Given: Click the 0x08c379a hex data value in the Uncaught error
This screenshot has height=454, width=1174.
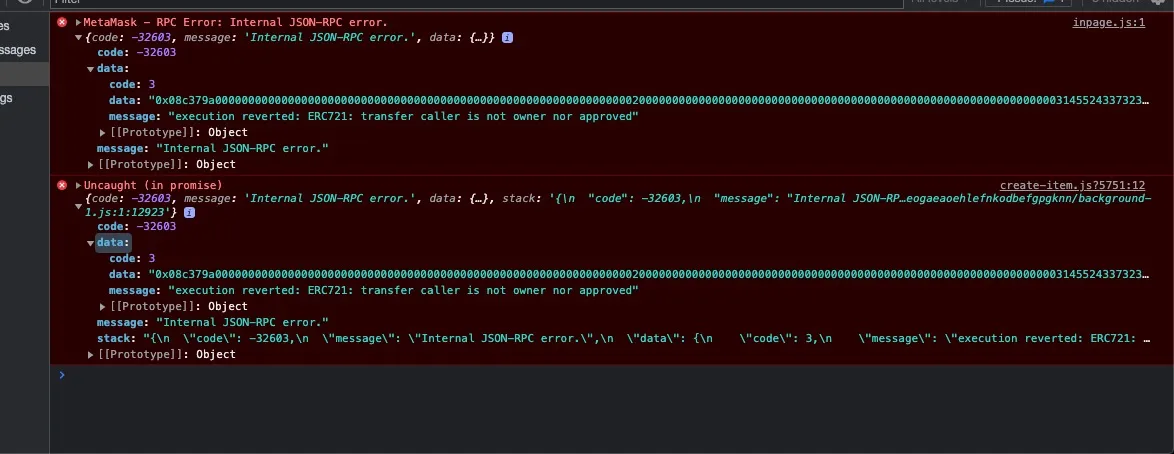Looking at the screenshot, I should click(x=648, y=274).
